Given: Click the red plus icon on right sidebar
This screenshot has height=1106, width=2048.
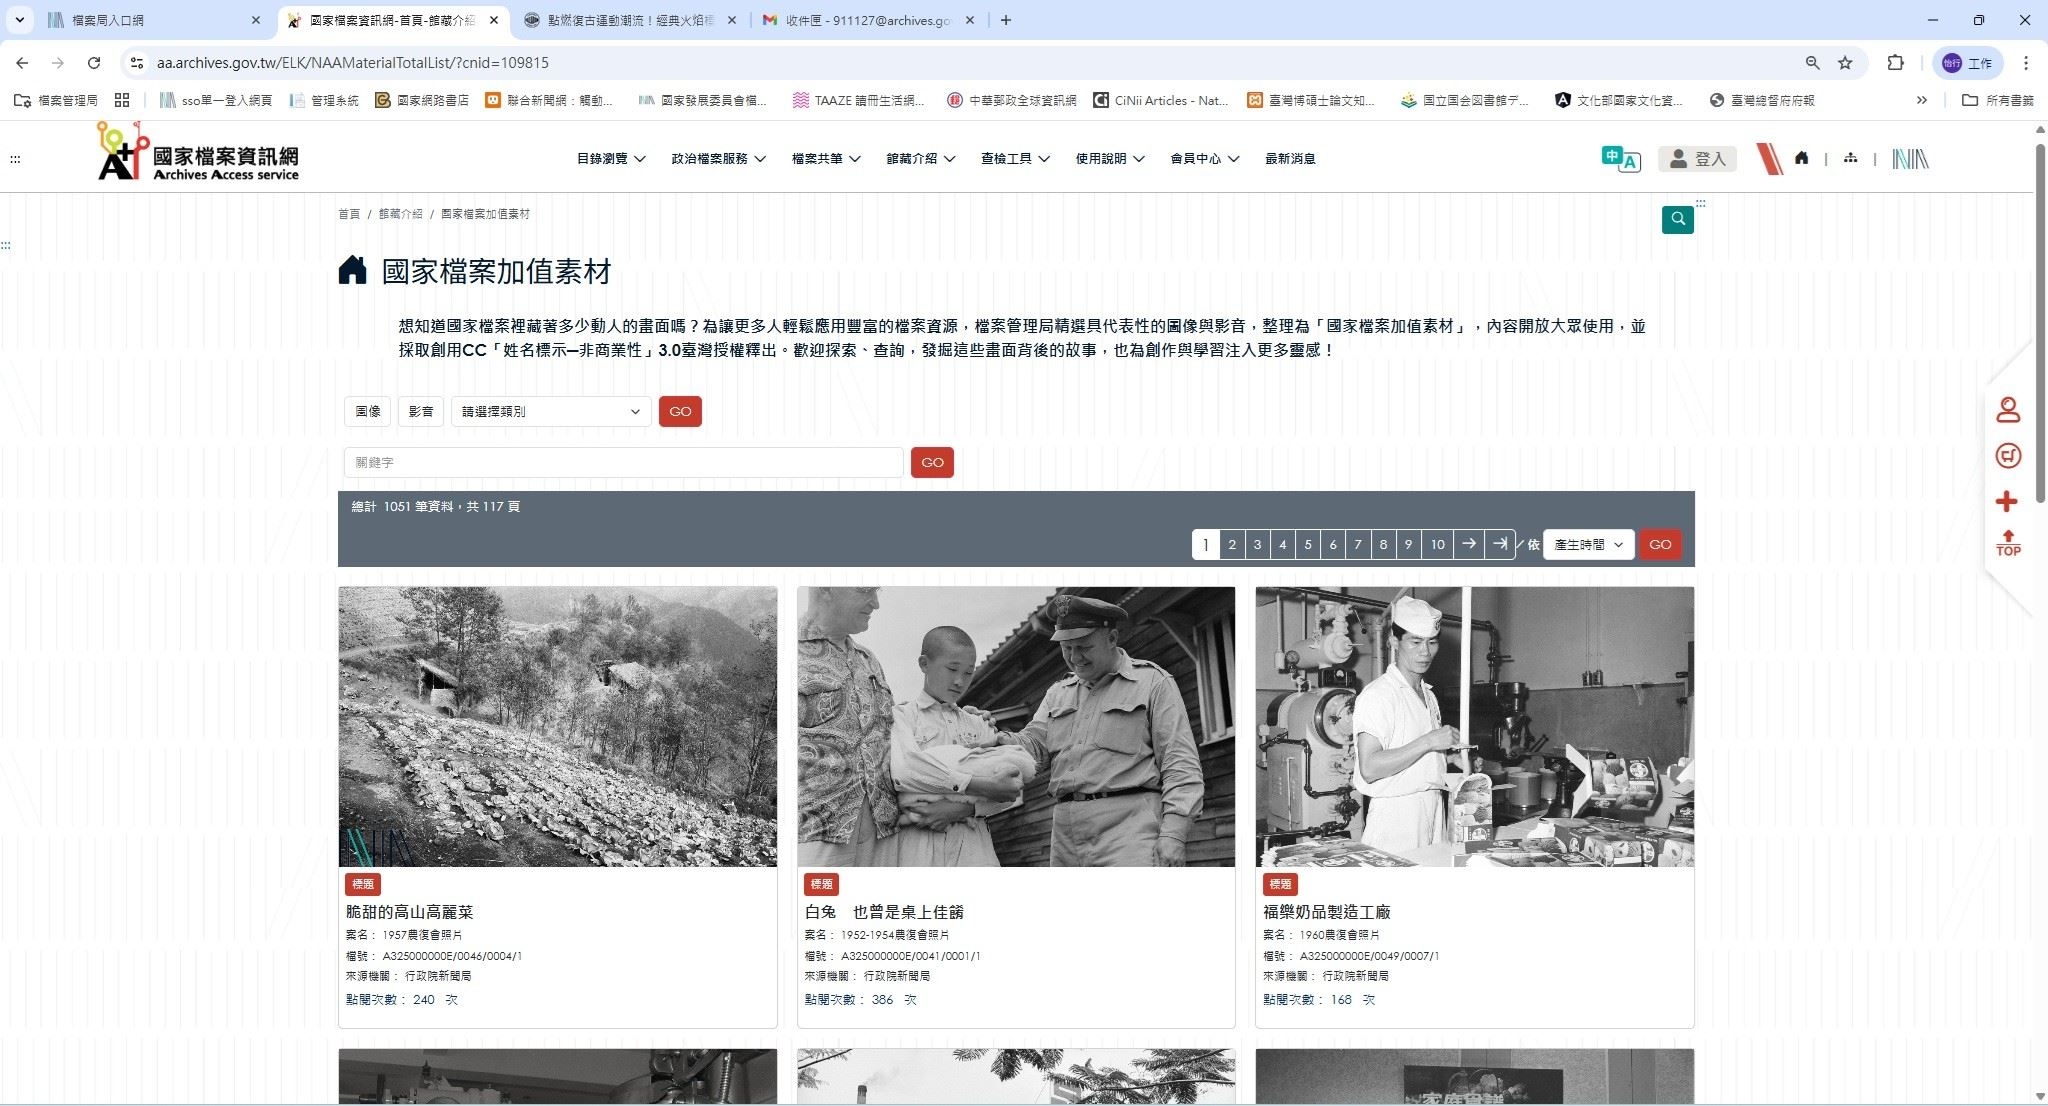Looking at the screenshot, I should [2008, 501].
